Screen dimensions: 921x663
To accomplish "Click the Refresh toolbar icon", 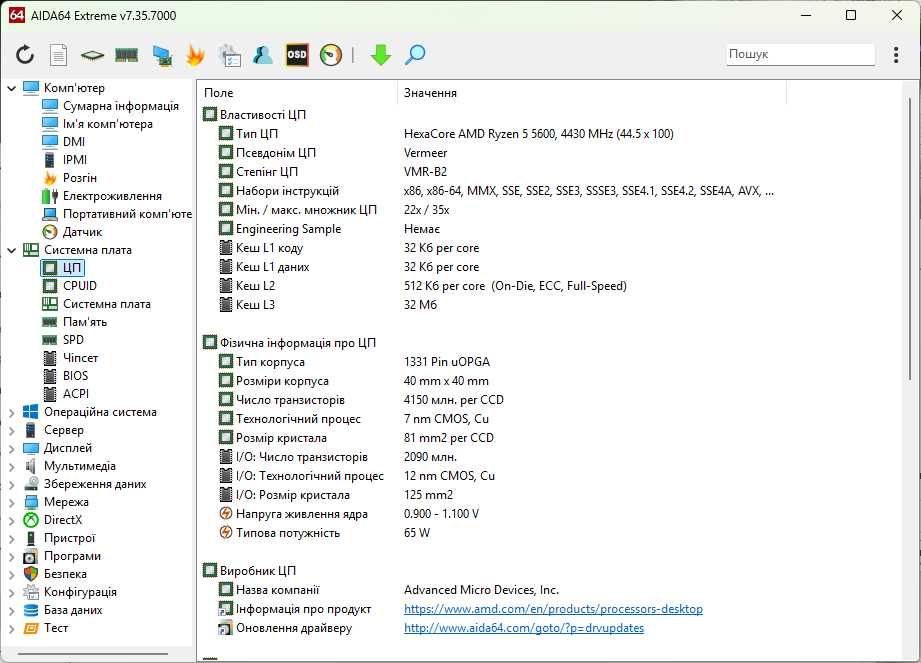I will [25, 55].
